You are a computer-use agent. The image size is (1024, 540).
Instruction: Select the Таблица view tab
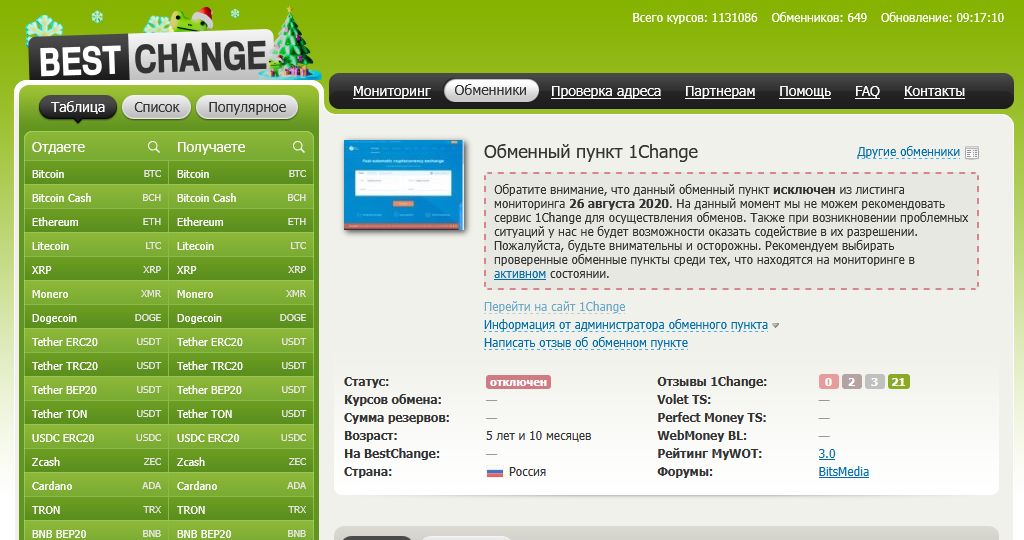coord(78,107)
